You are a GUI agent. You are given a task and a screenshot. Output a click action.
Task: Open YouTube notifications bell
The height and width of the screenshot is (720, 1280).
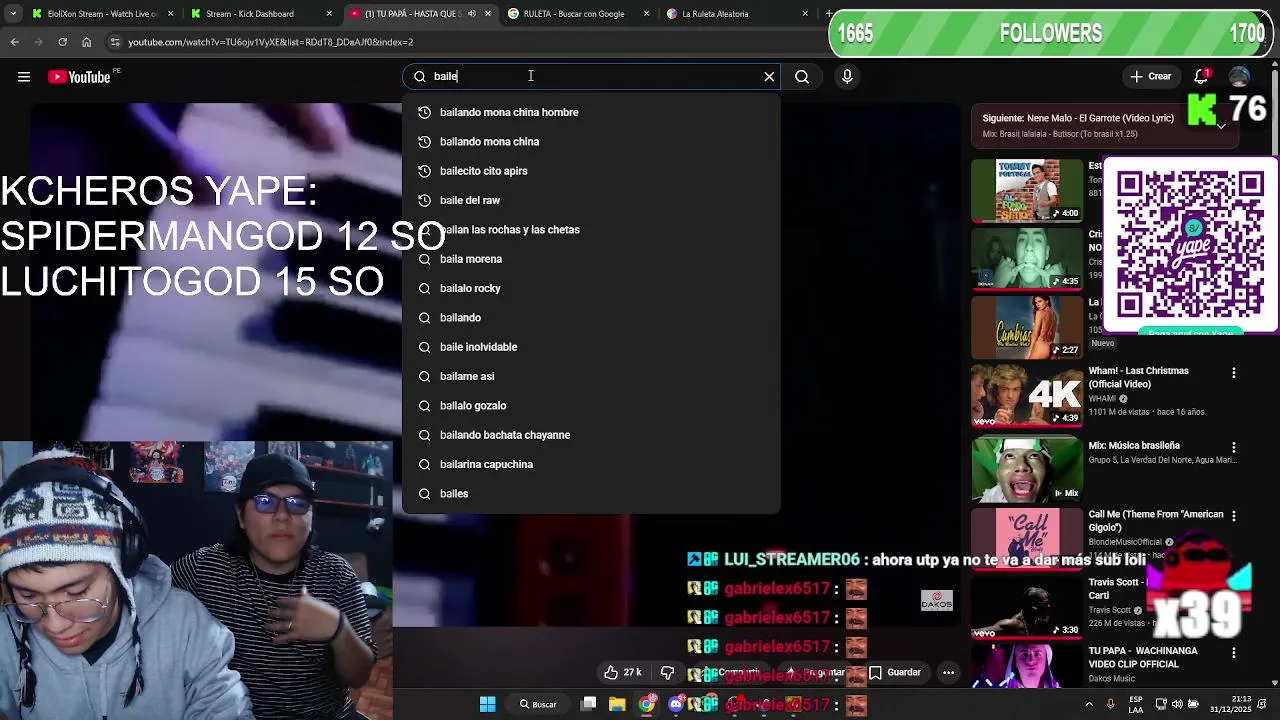tap(1201, 77)
